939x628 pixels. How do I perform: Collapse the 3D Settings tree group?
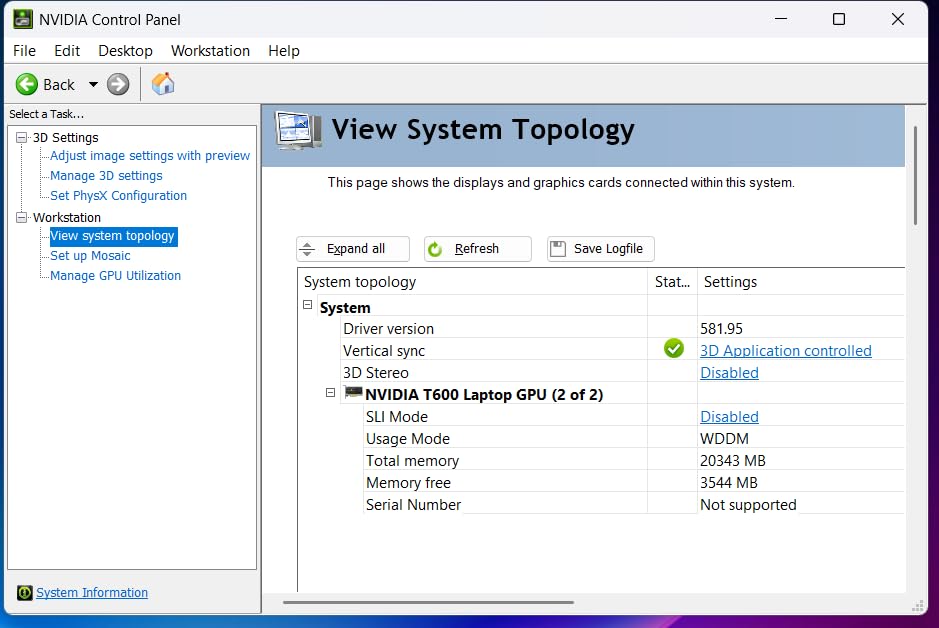click(22, 137)
